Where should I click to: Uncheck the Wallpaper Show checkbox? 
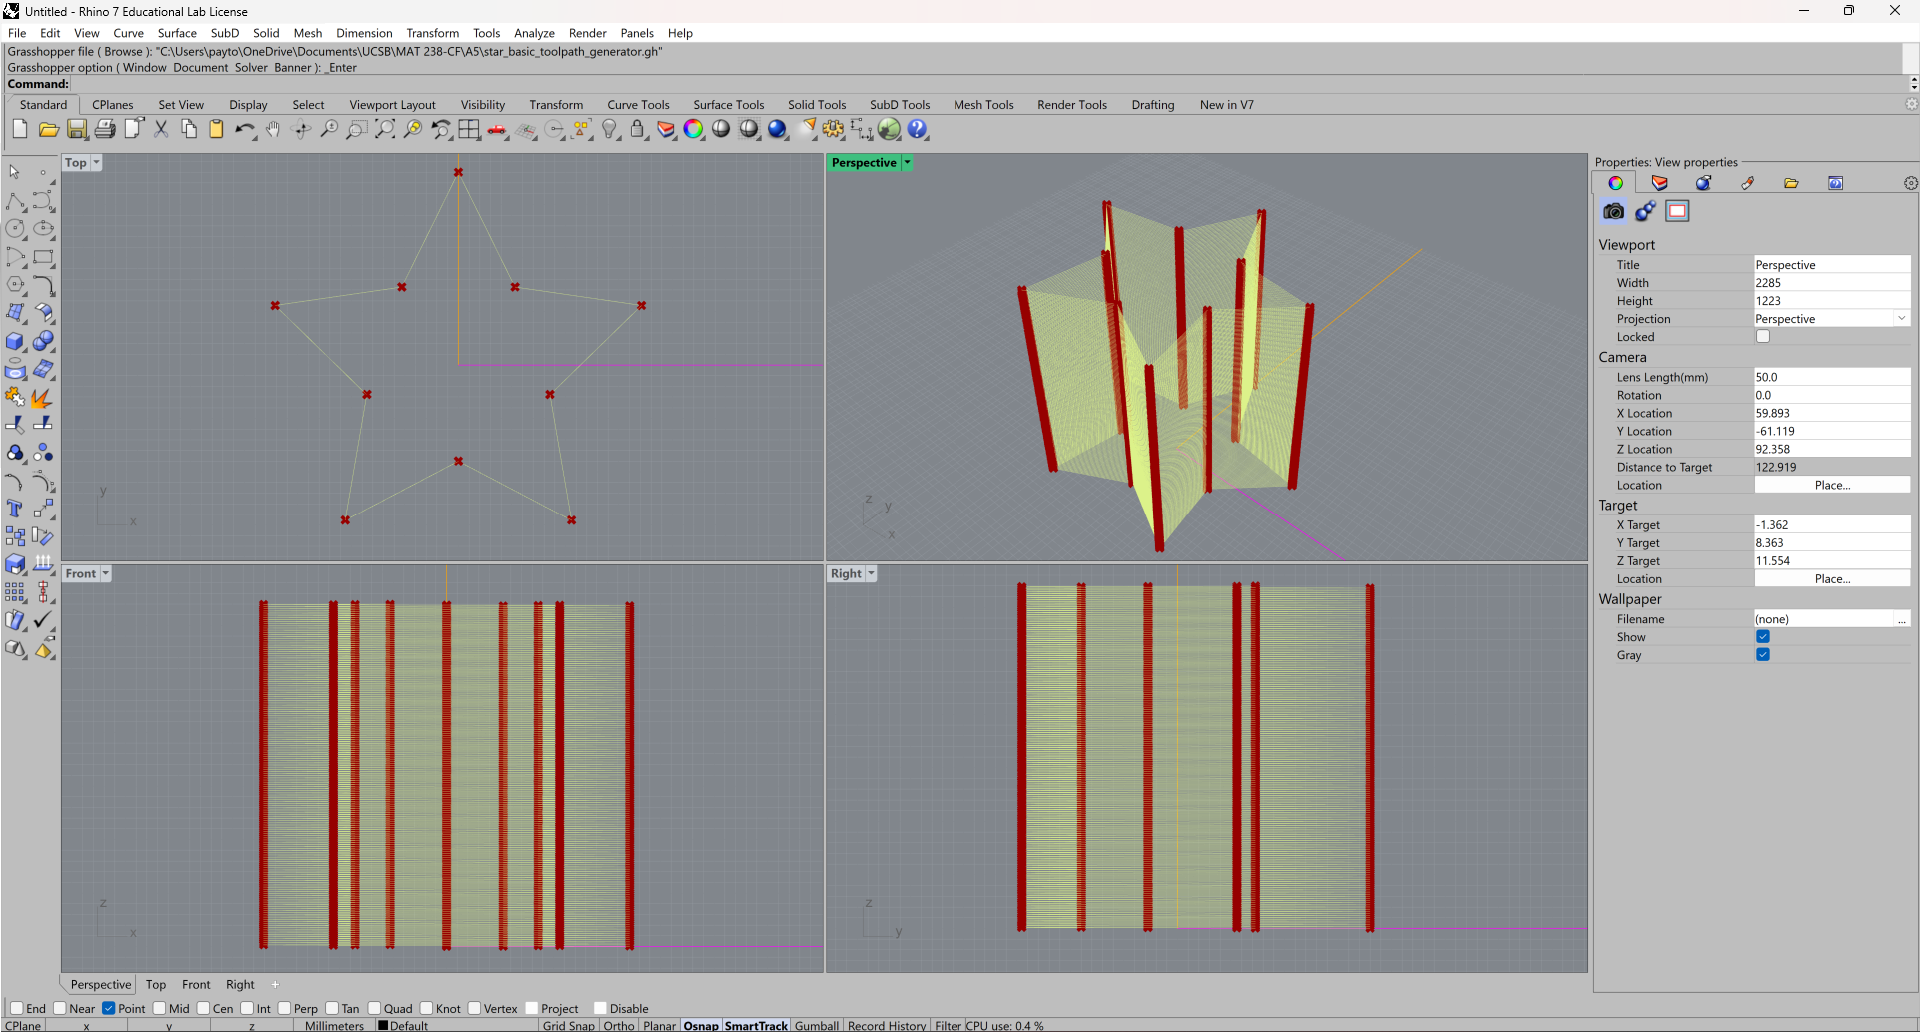pos(1763,637)
